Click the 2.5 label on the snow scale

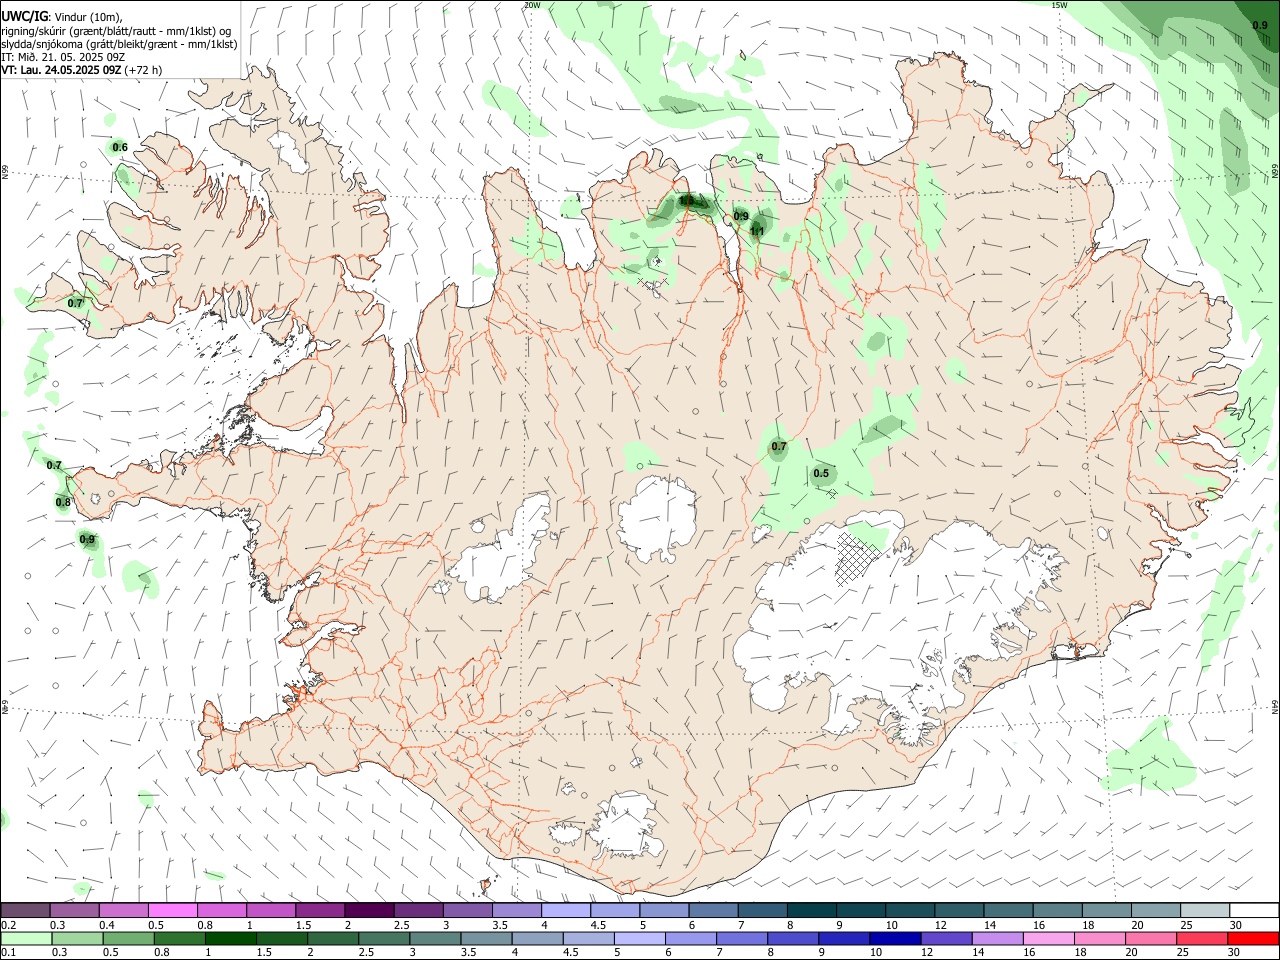click(x=402, y=925)
